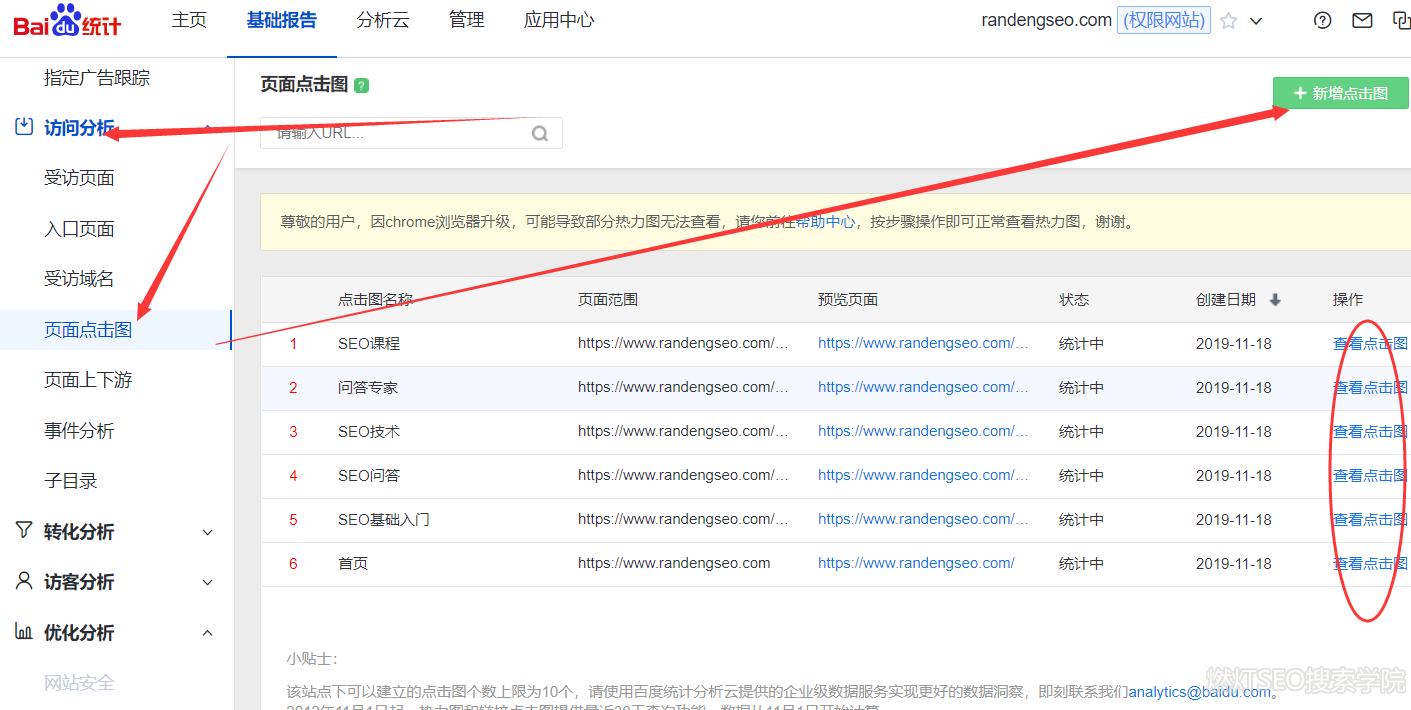Image resolution: width=1411 pixels, height=710 pixels.
Task: Open preview page link for SEO课程
Action: tap(923, 343)
